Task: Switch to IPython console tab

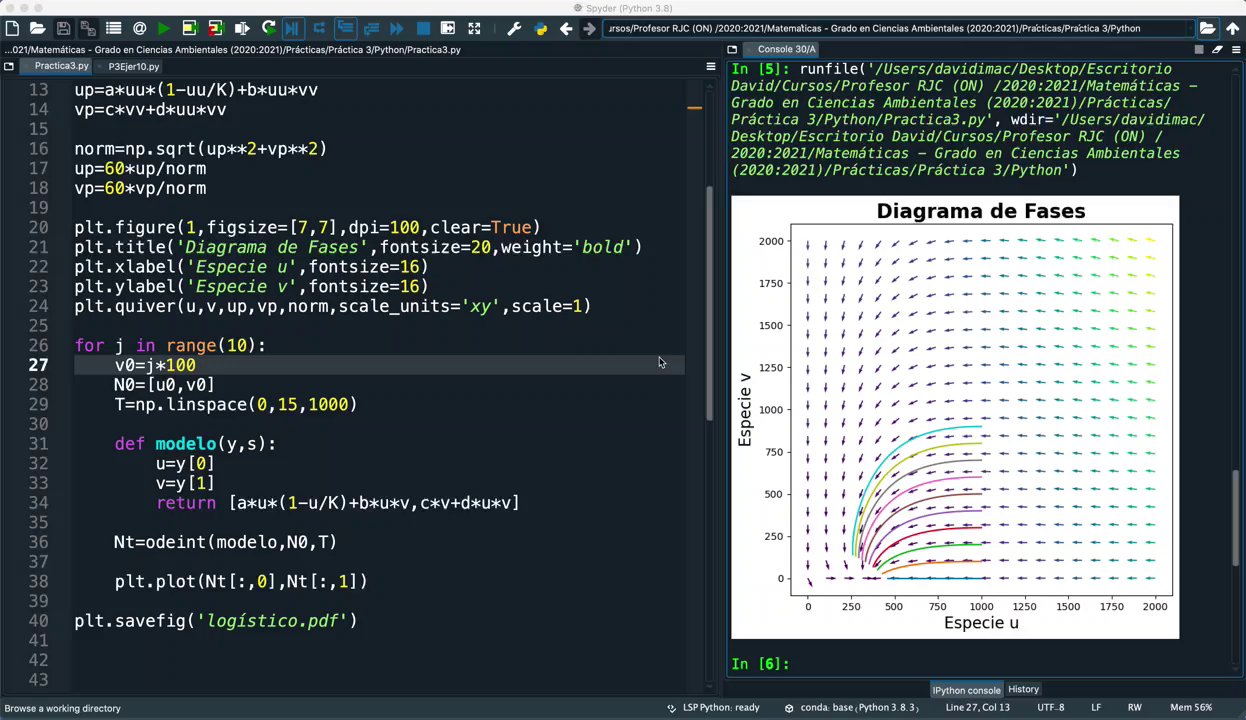Action: point(966,690)
